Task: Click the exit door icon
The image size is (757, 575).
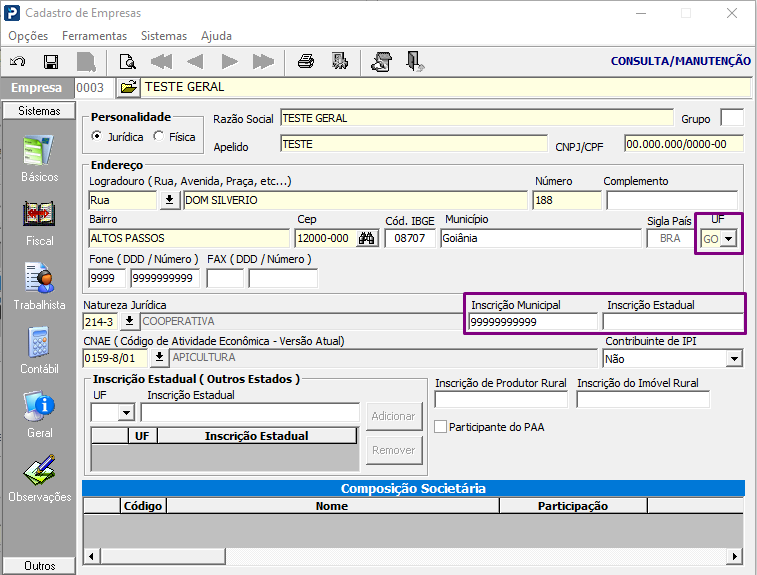Action: coord(415,61)
